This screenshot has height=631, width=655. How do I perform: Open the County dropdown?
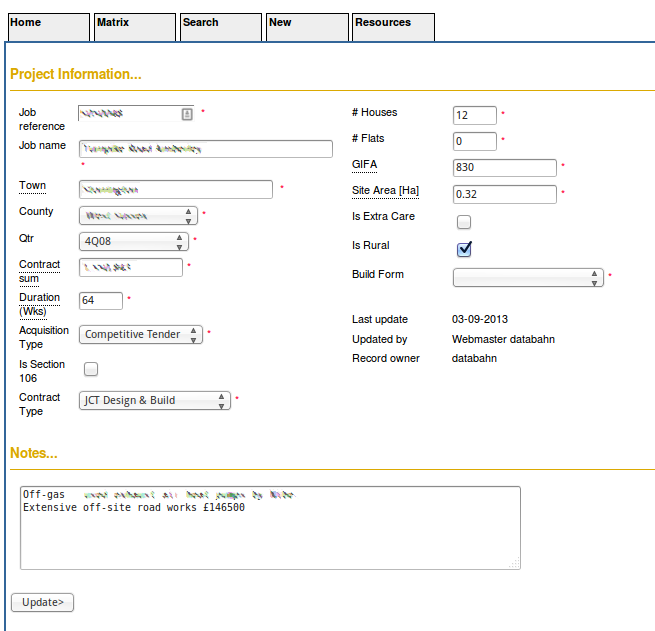[138, 216]
